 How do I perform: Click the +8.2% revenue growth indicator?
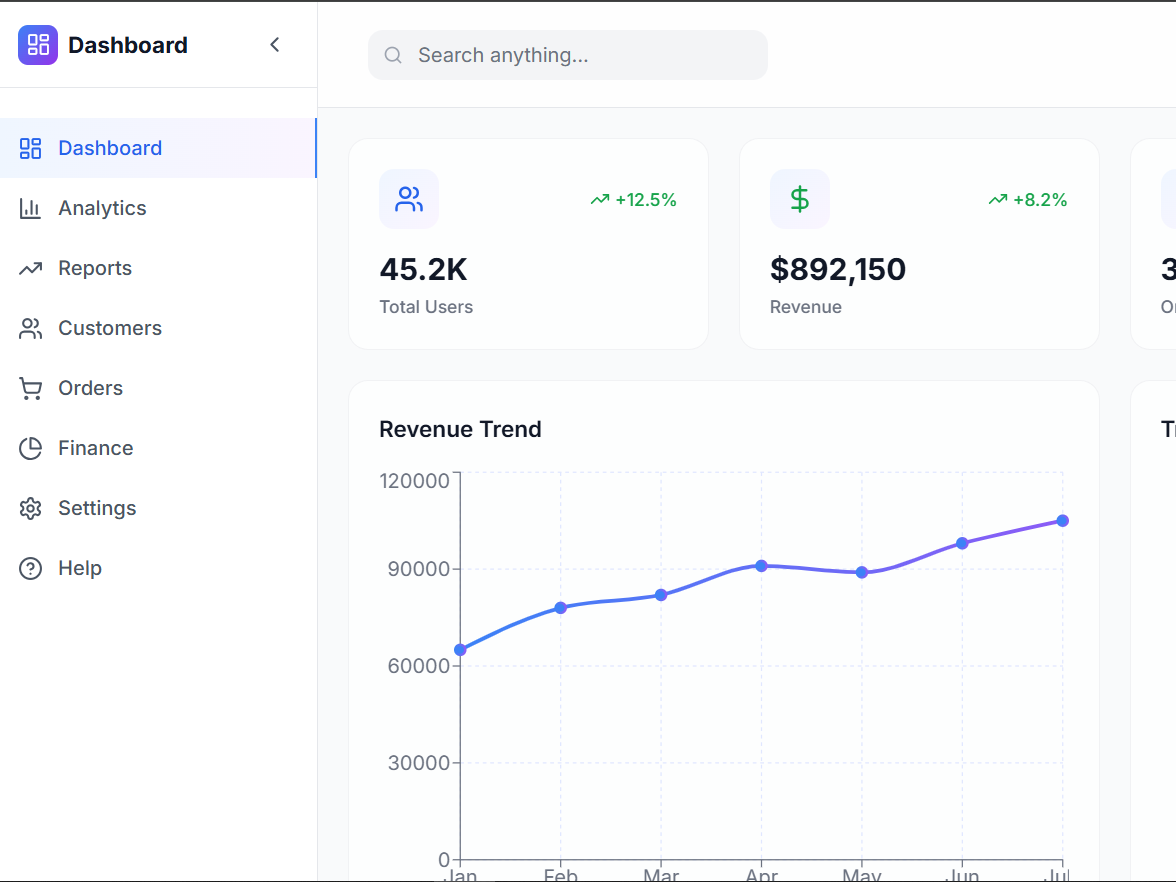click(1027, 199)
